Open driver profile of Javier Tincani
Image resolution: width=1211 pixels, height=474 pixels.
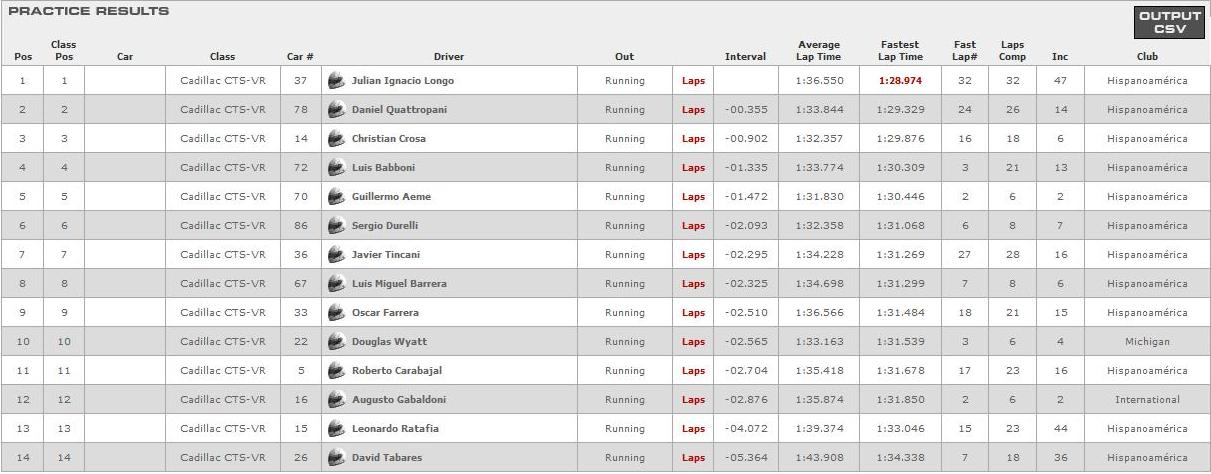[x=386, y=255]
